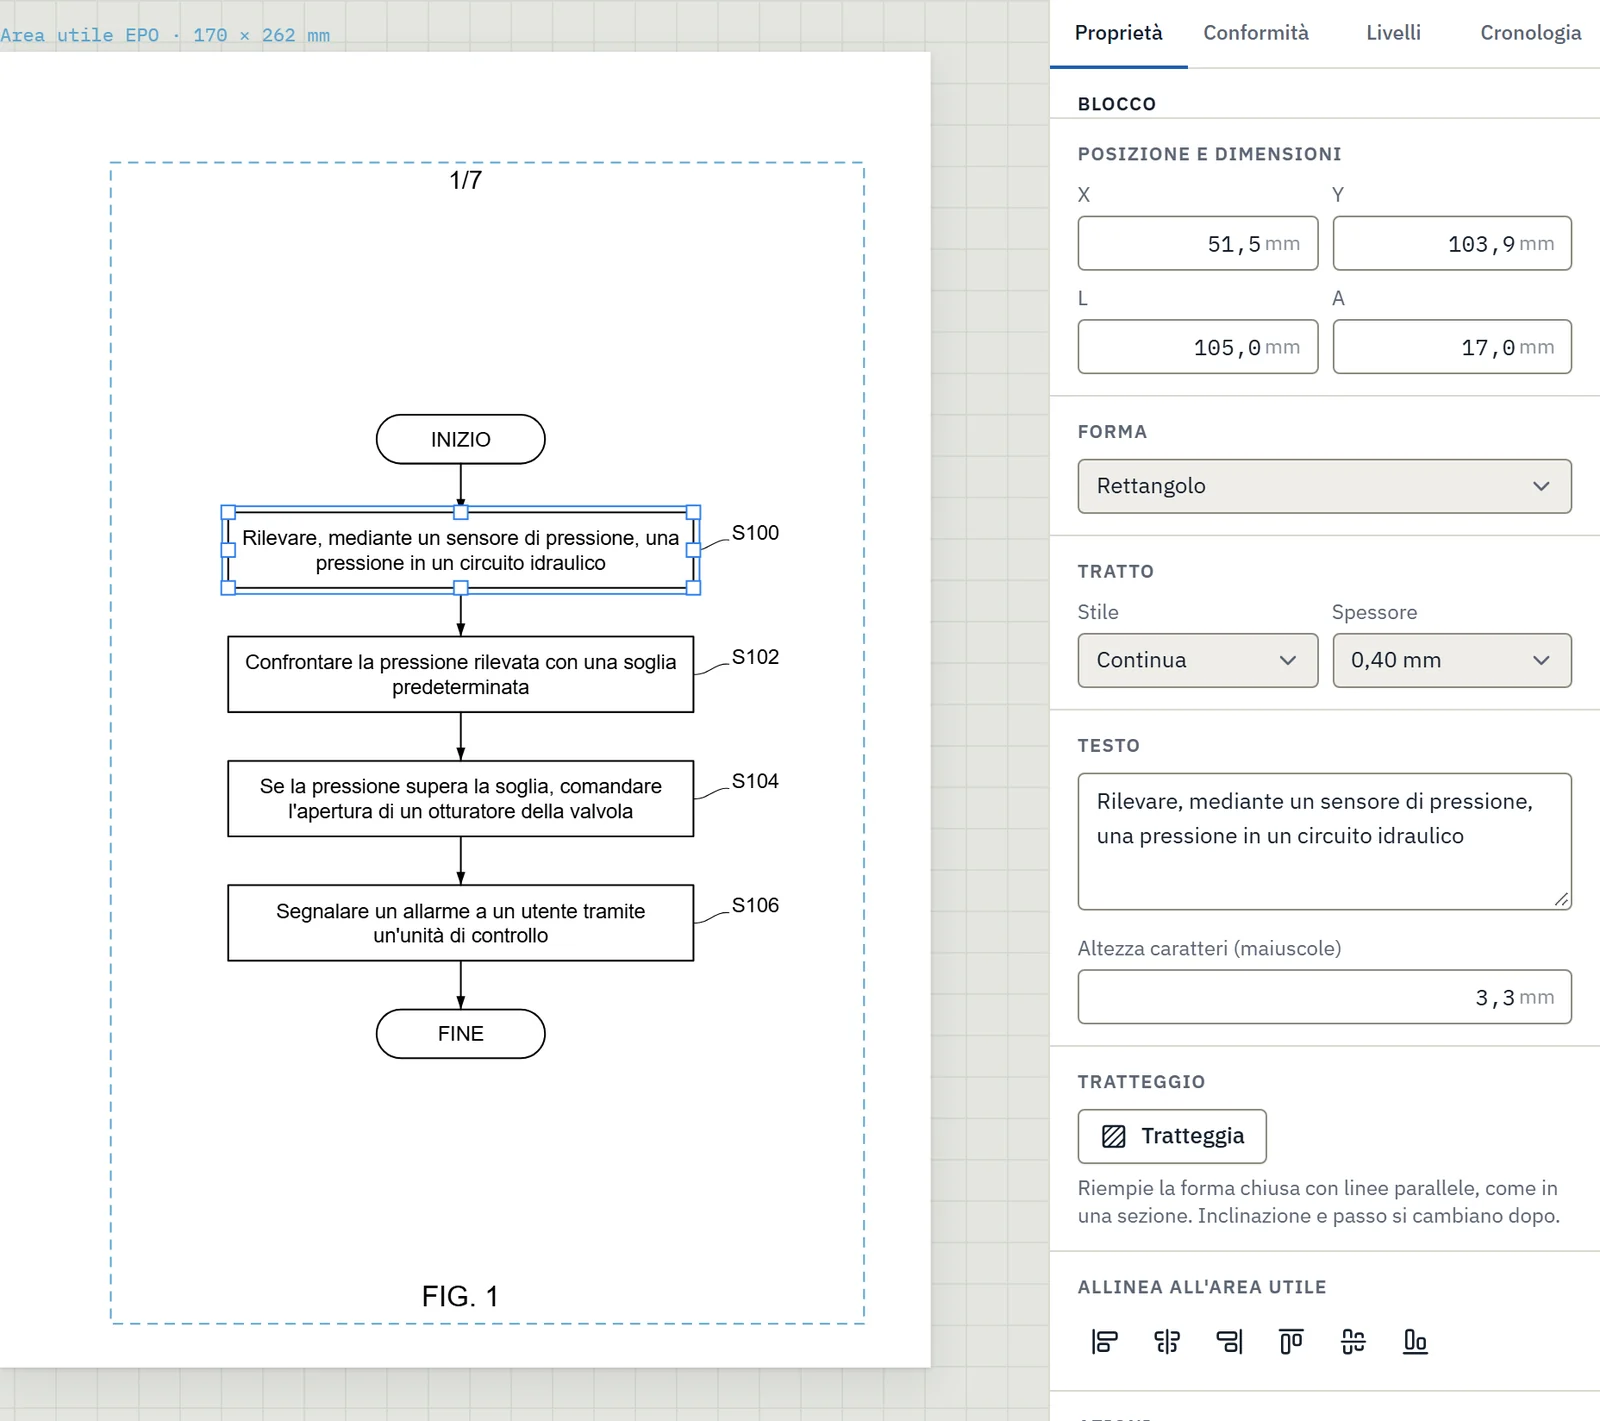
Task: Open the Spessore 0,40 mm dropdown
Action: pyautogui.click(x=1452, y=660)
